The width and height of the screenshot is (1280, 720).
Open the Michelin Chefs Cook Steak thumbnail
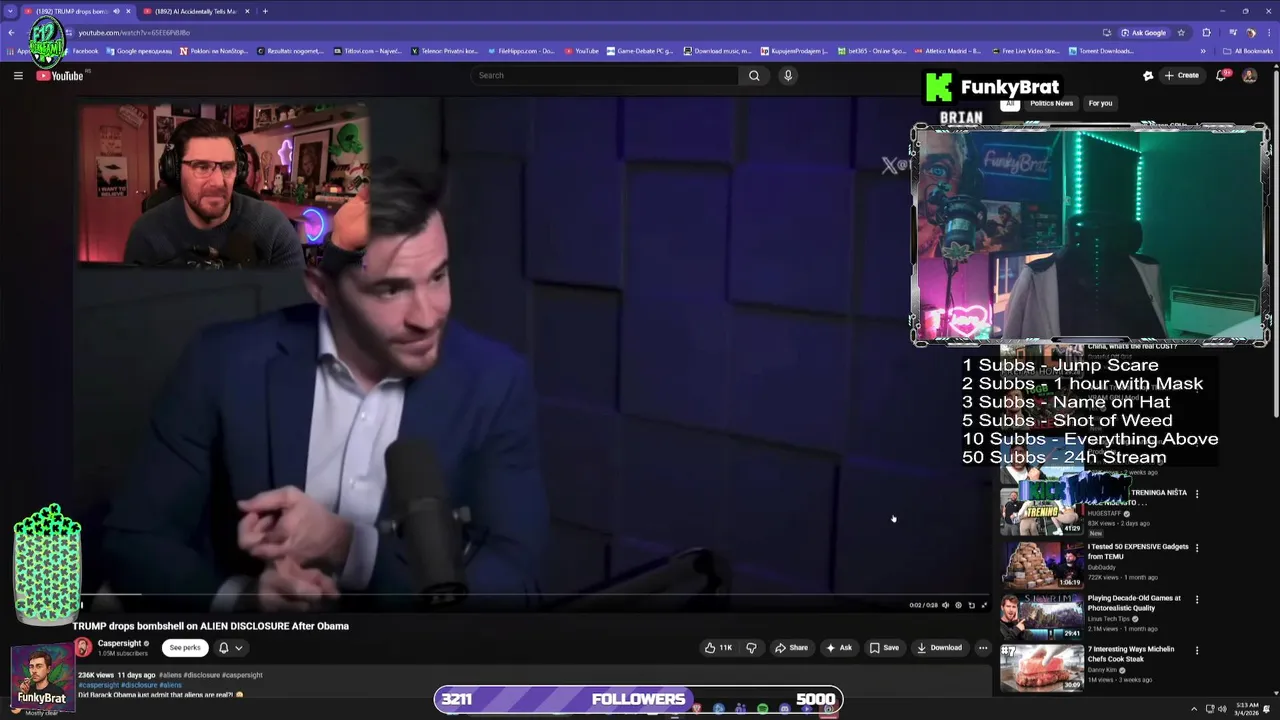click(x=1042, y=668)
